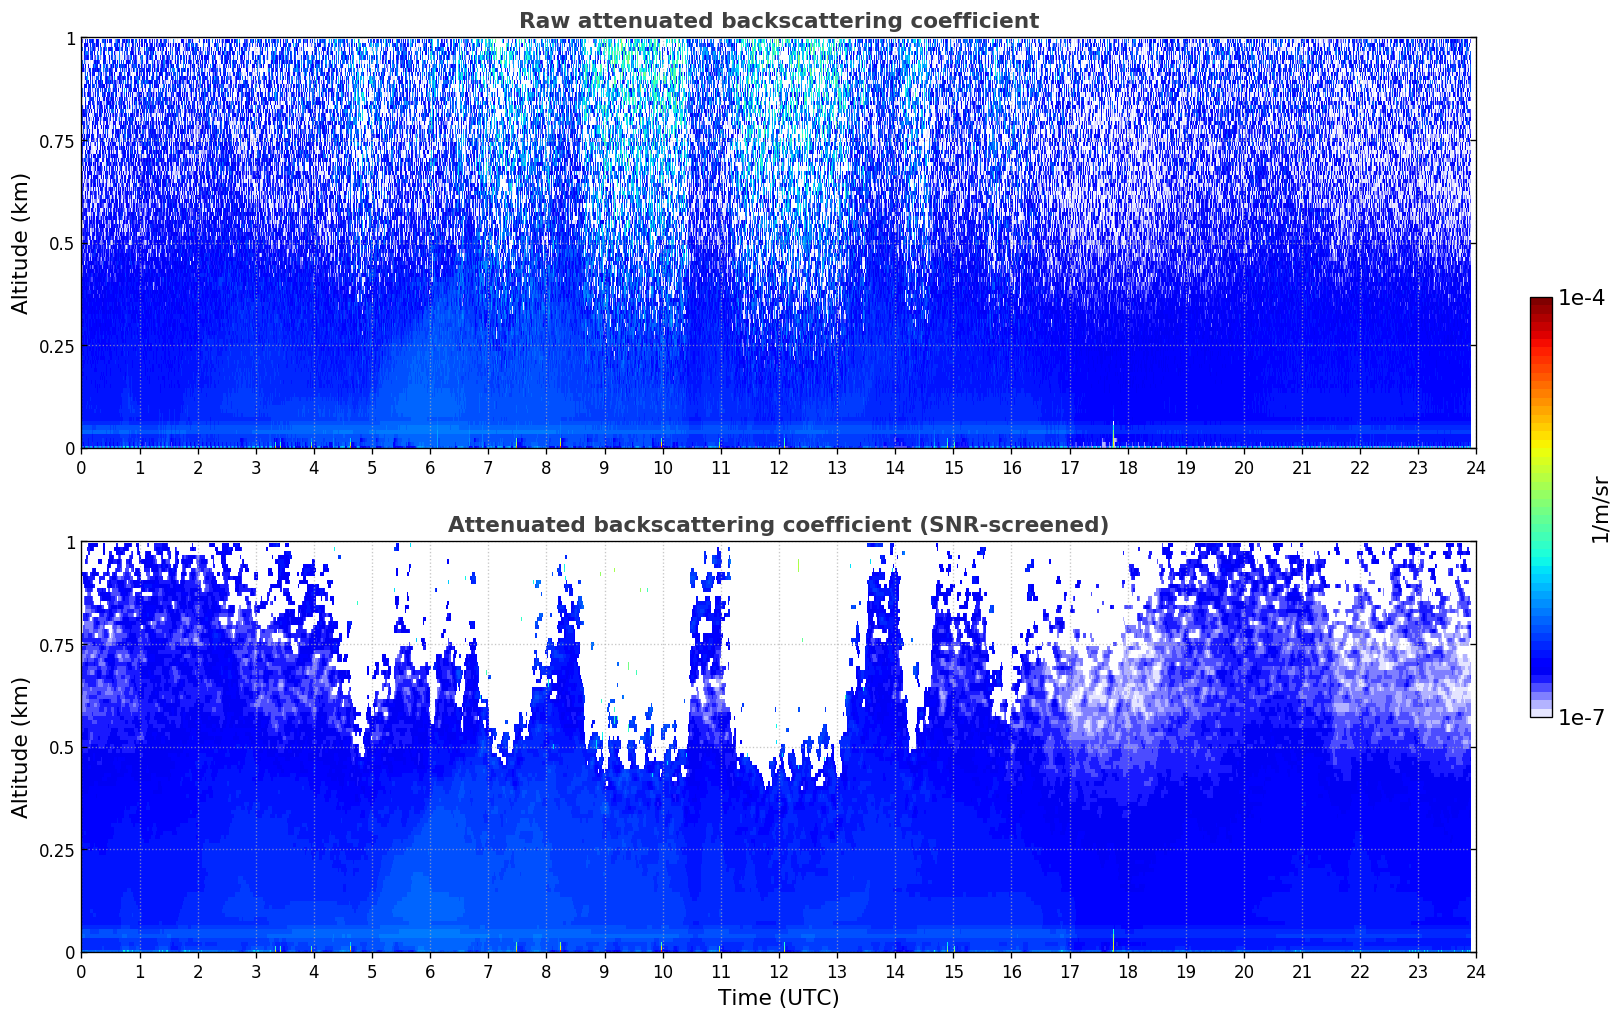Click the colorbar gradient strip
The width and height of the screenshot is (1621, 1020).
pos(1541,507)
